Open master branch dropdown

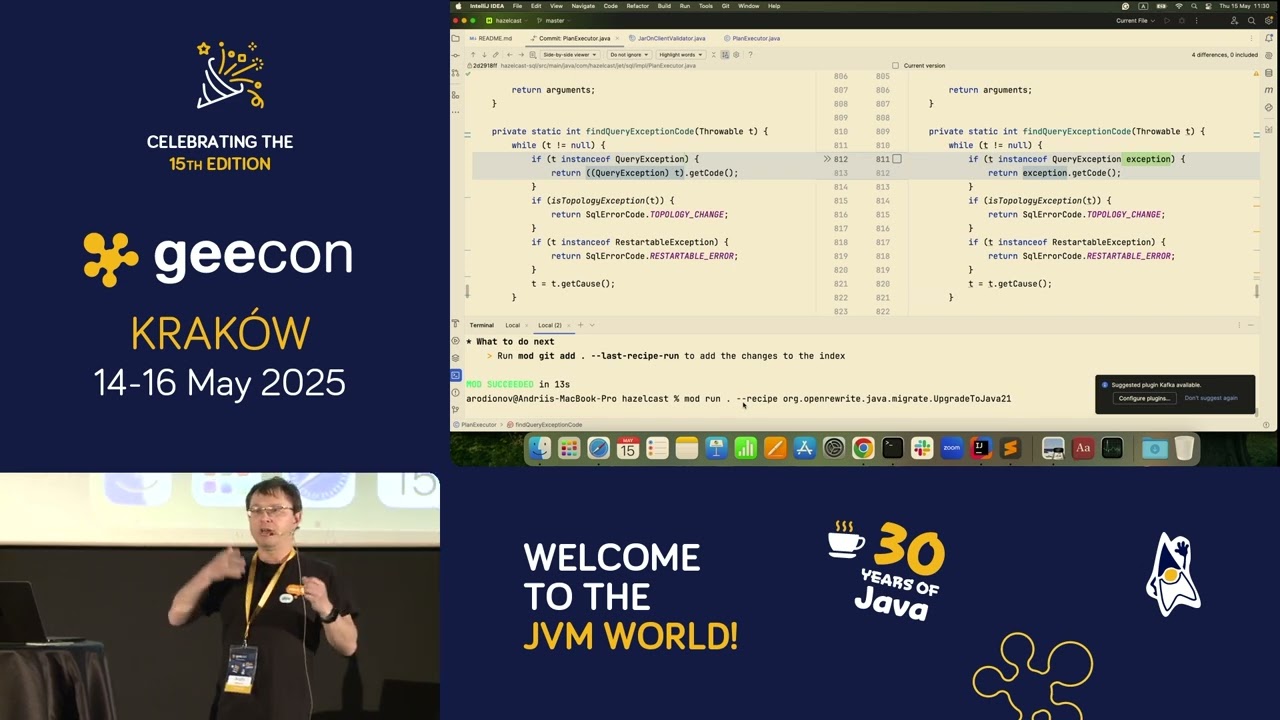553,20
